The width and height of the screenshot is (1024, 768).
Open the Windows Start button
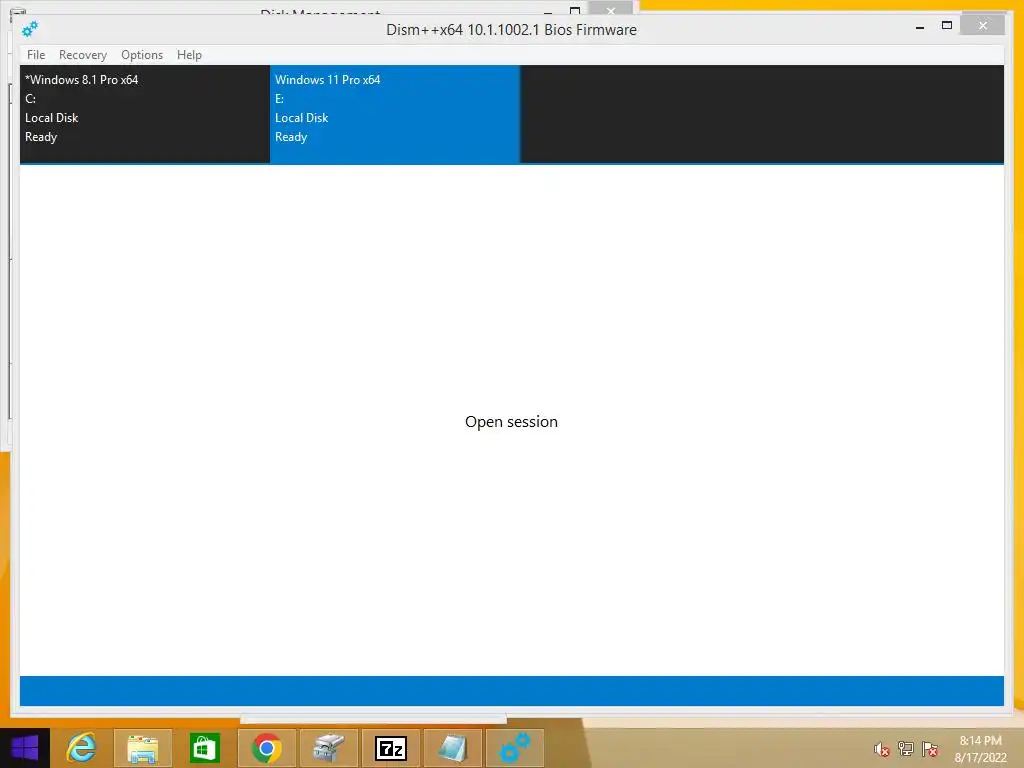(25, 748)
